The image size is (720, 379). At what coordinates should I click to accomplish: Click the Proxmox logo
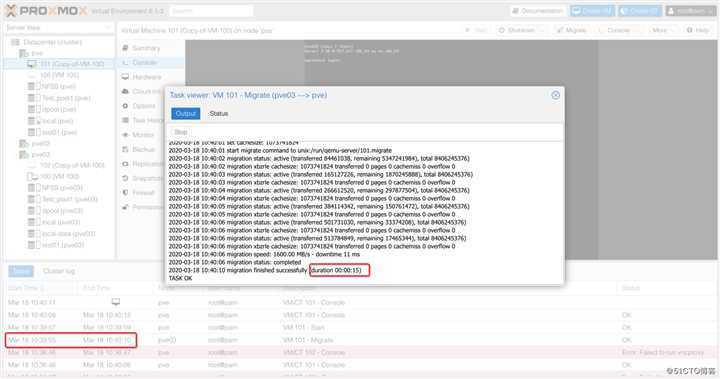(x=46, y=11)
